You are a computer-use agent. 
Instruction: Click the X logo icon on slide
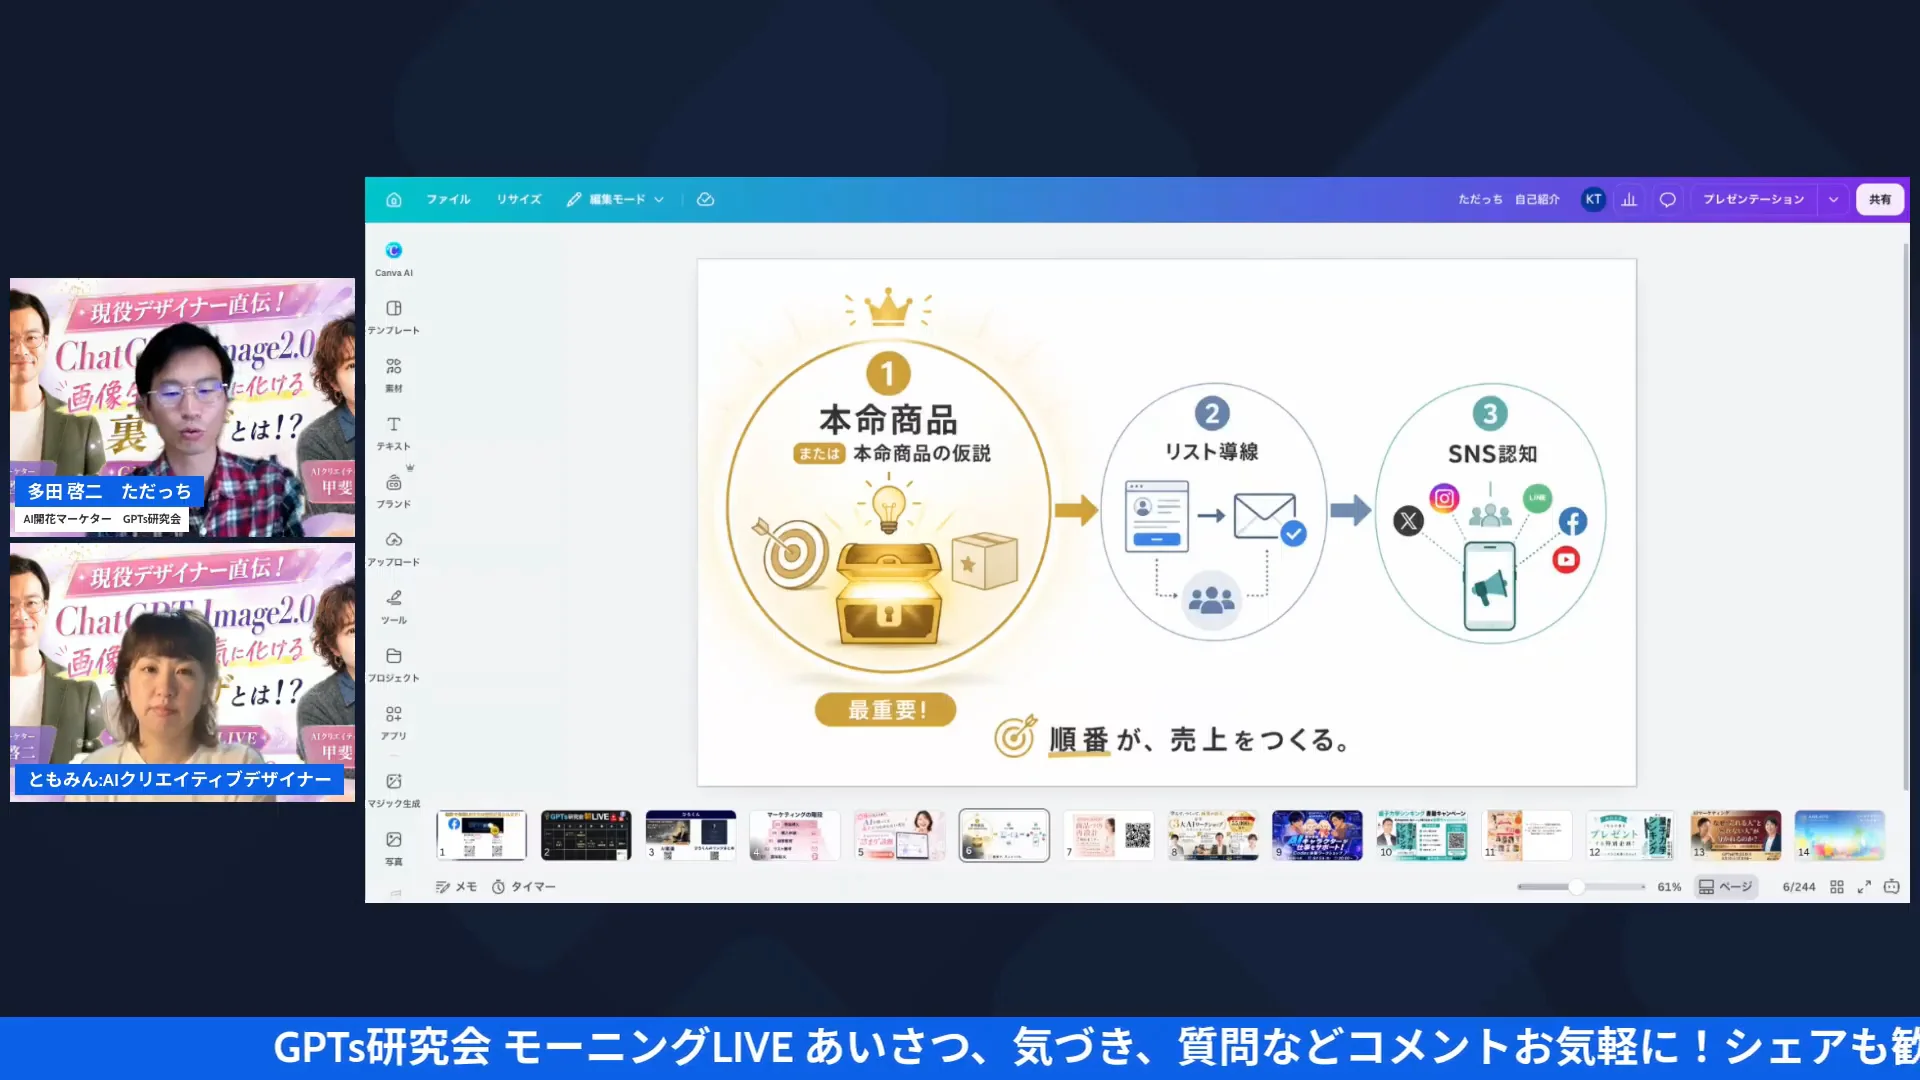click(1408, 520)
